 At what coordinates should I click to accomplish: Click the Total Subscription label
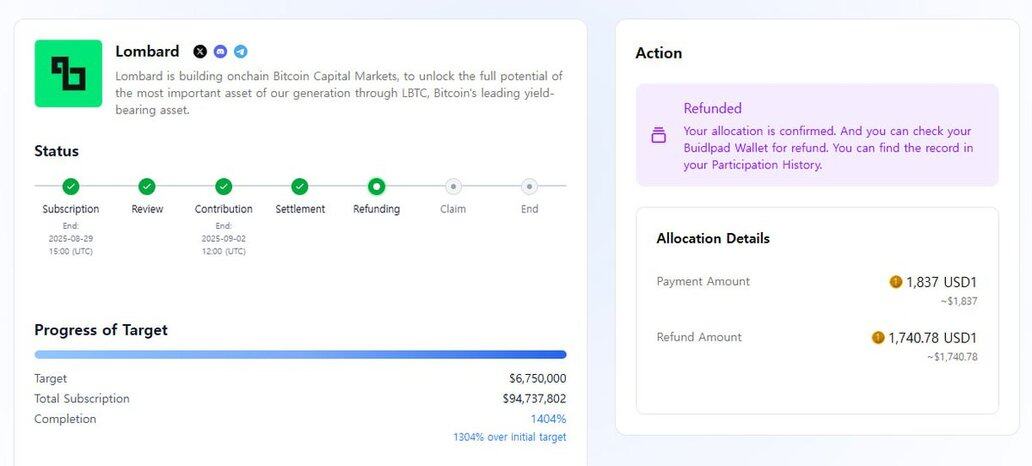pos(82,399)
